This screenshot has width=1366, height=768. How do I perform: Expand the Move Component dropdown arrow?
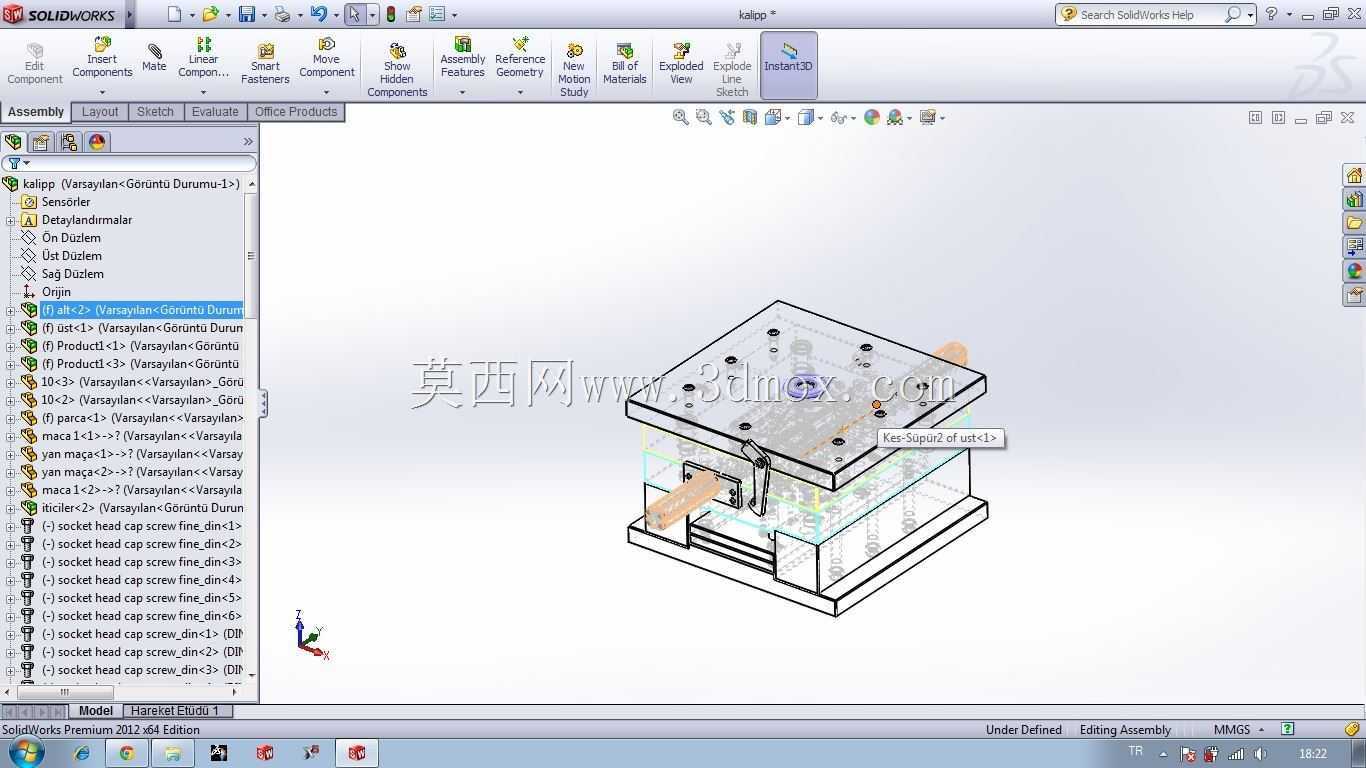coord(327,93)
